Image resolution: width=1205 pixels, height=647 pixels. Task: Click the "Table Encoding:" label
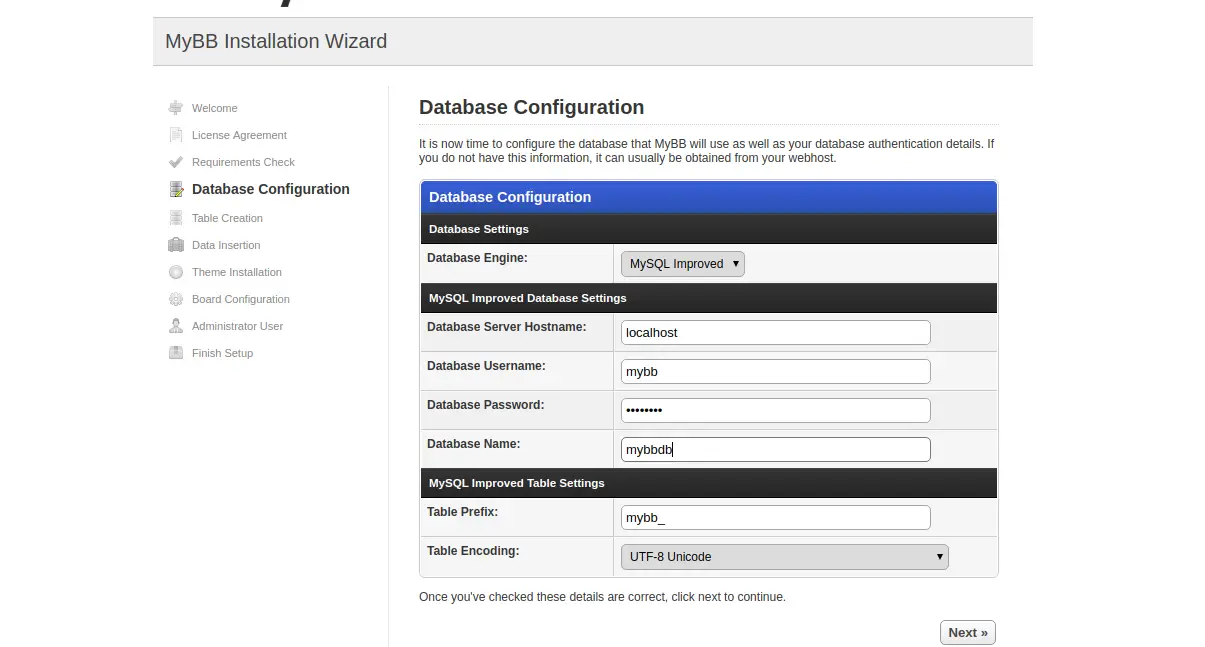[x=473, y=551]
